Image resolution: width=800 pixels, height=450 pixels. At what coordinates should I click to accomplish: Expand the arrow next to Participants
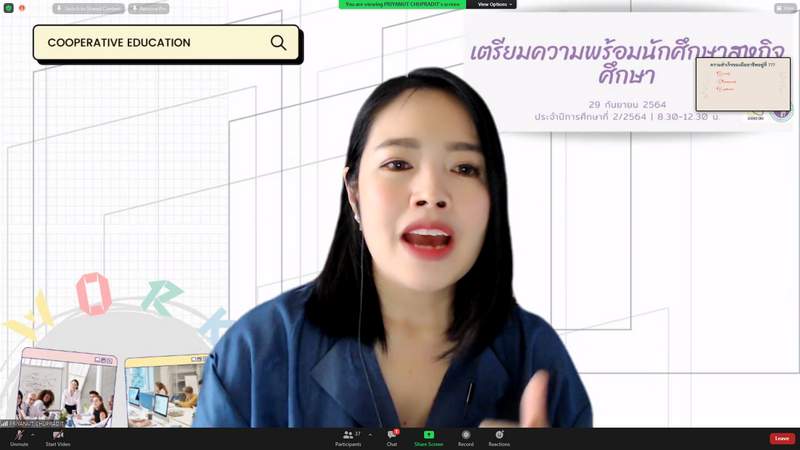370,434
